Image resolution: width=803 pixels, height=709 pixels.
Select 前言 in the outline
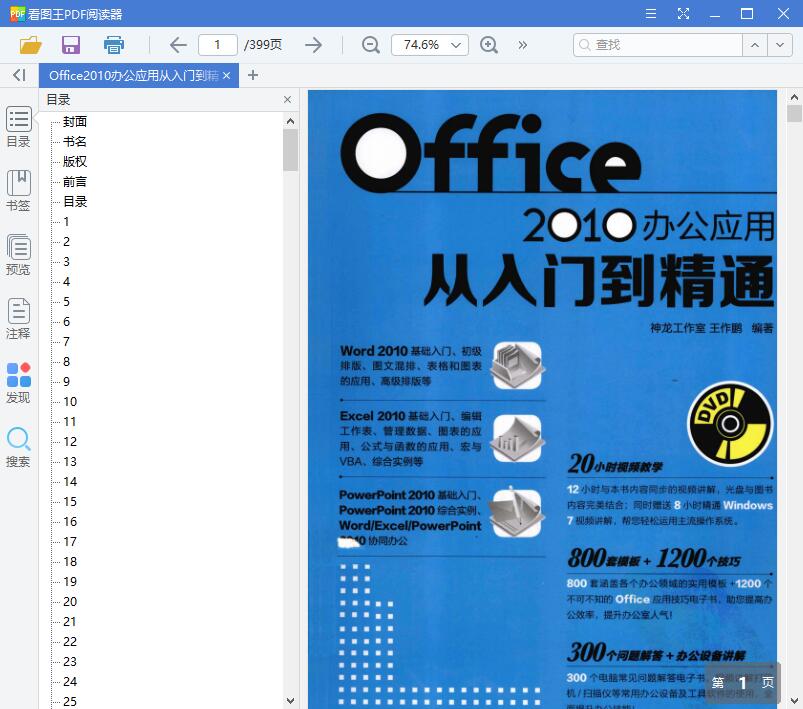[x=75, y=181]
